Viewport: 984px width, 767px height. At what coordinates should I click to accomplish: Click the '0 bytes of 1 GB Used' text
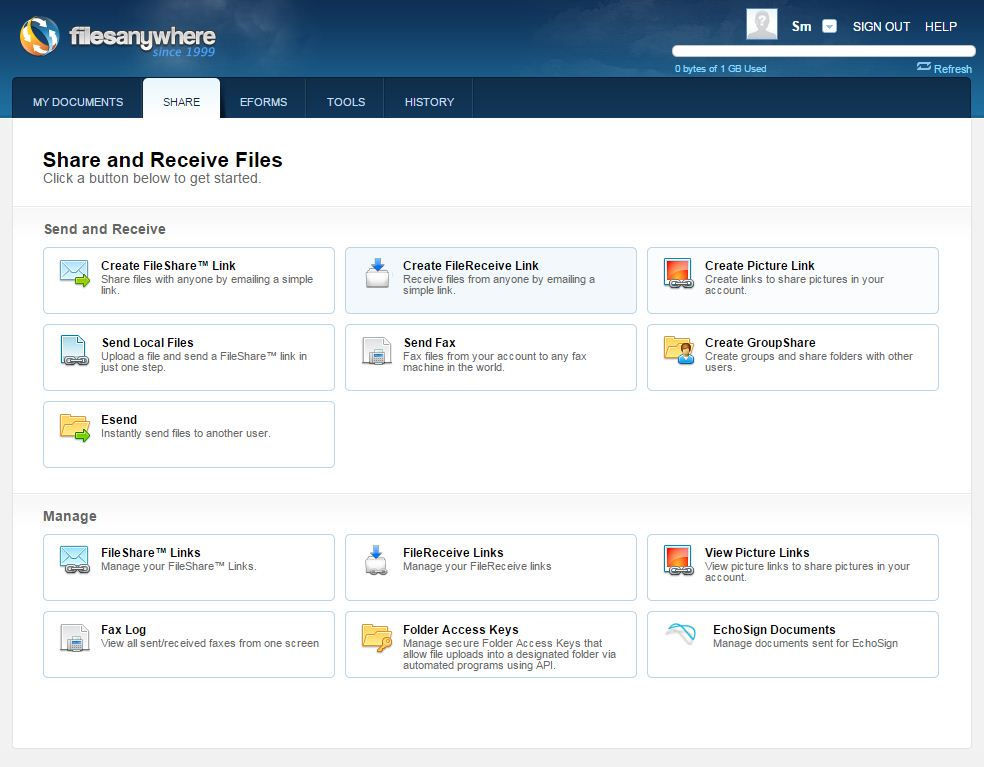coord(720,68)
